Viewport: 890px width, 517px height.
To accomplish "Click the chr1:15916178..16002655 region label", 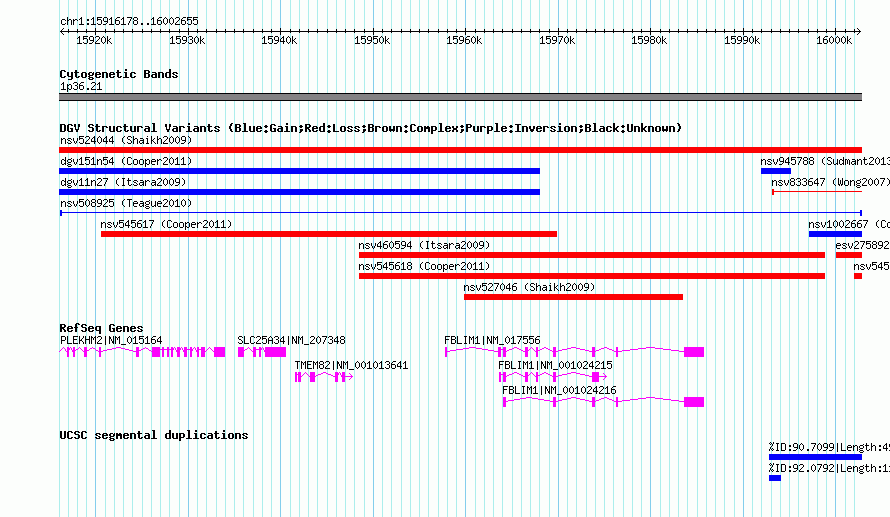I will coord(129,22).
